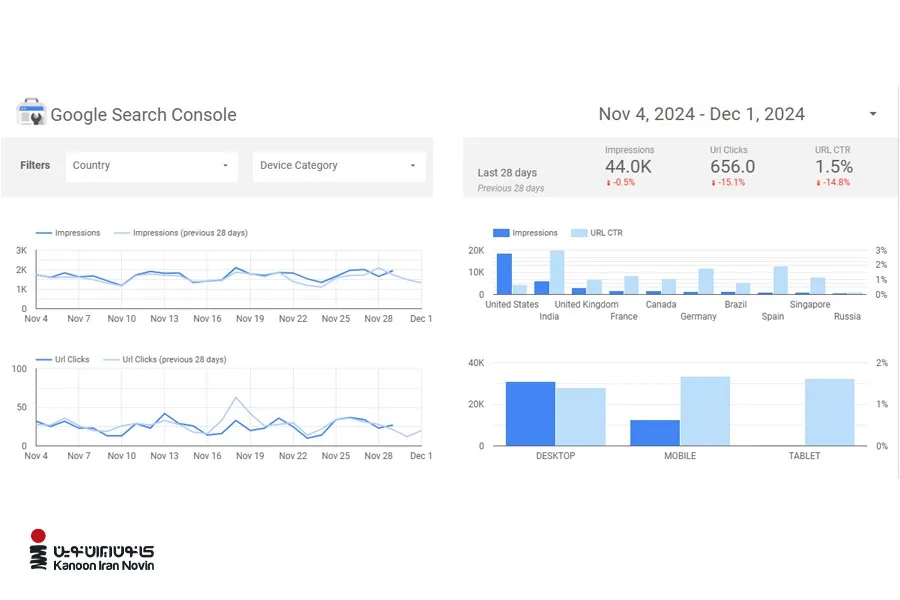Screen dimensions: 900x600
Task: Click the -0.5% impressions change indicator
Action: pos(620,183)
